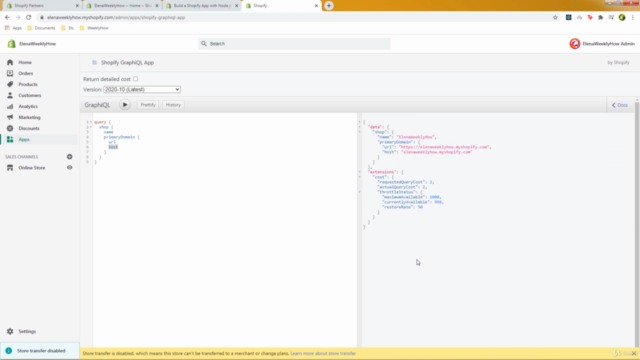Image resolution: width=640 pixels, height=360 pixels.
Task: Open the Docs panel
Action: [x=620, y=105]
